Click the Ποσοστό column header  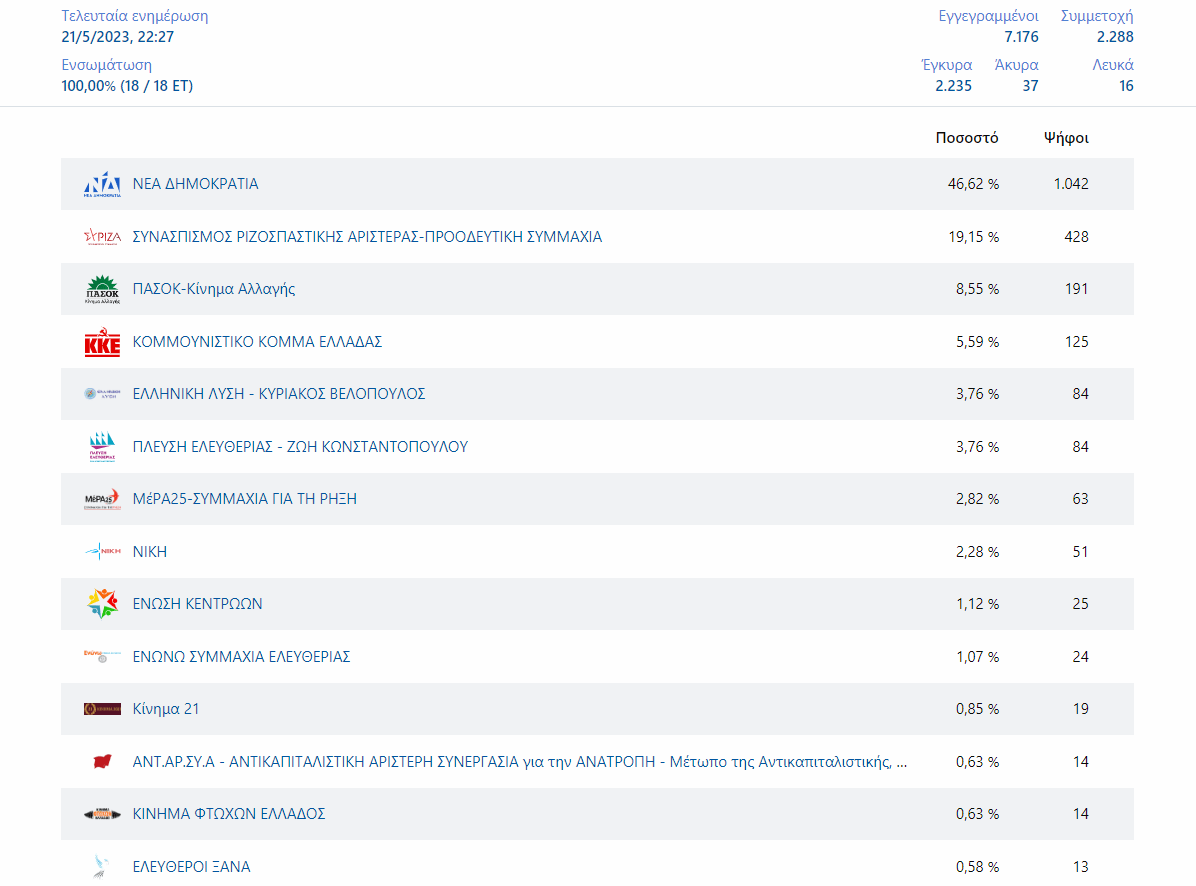[966, 138]
